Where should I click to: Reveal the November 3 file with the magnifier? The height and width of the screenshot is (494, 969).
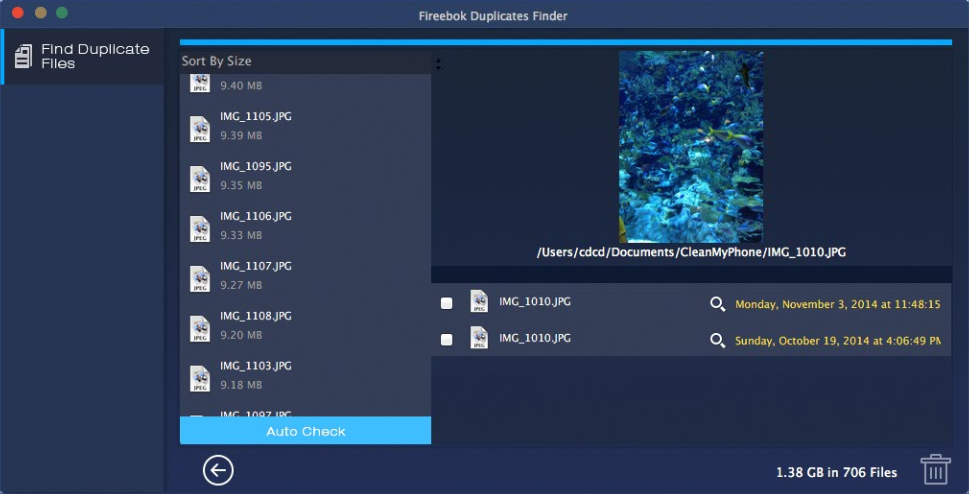point(717,304)
